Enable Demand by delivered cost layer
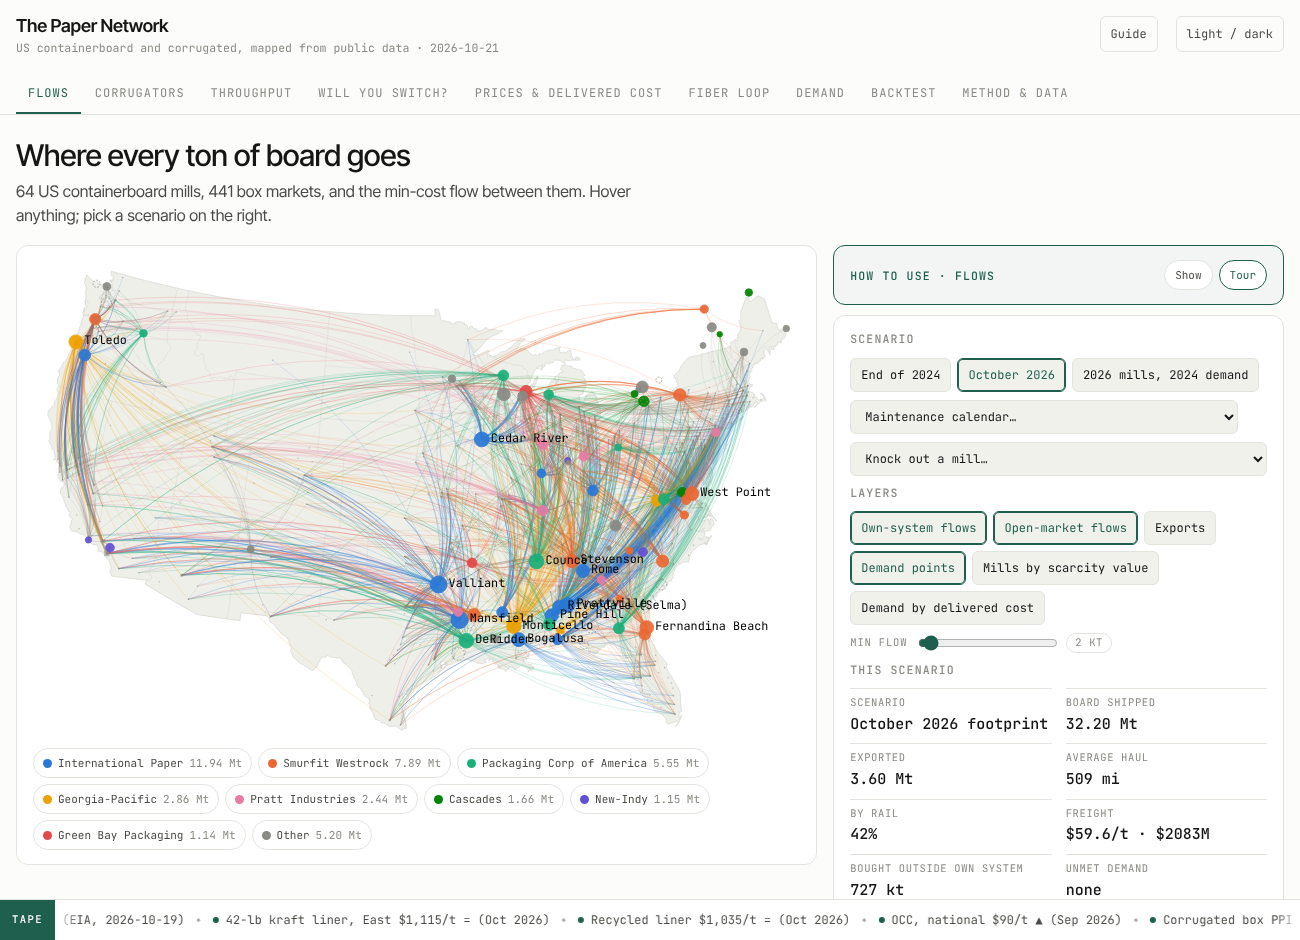This screenshot has width=1300, height=940. click(948, 608)
